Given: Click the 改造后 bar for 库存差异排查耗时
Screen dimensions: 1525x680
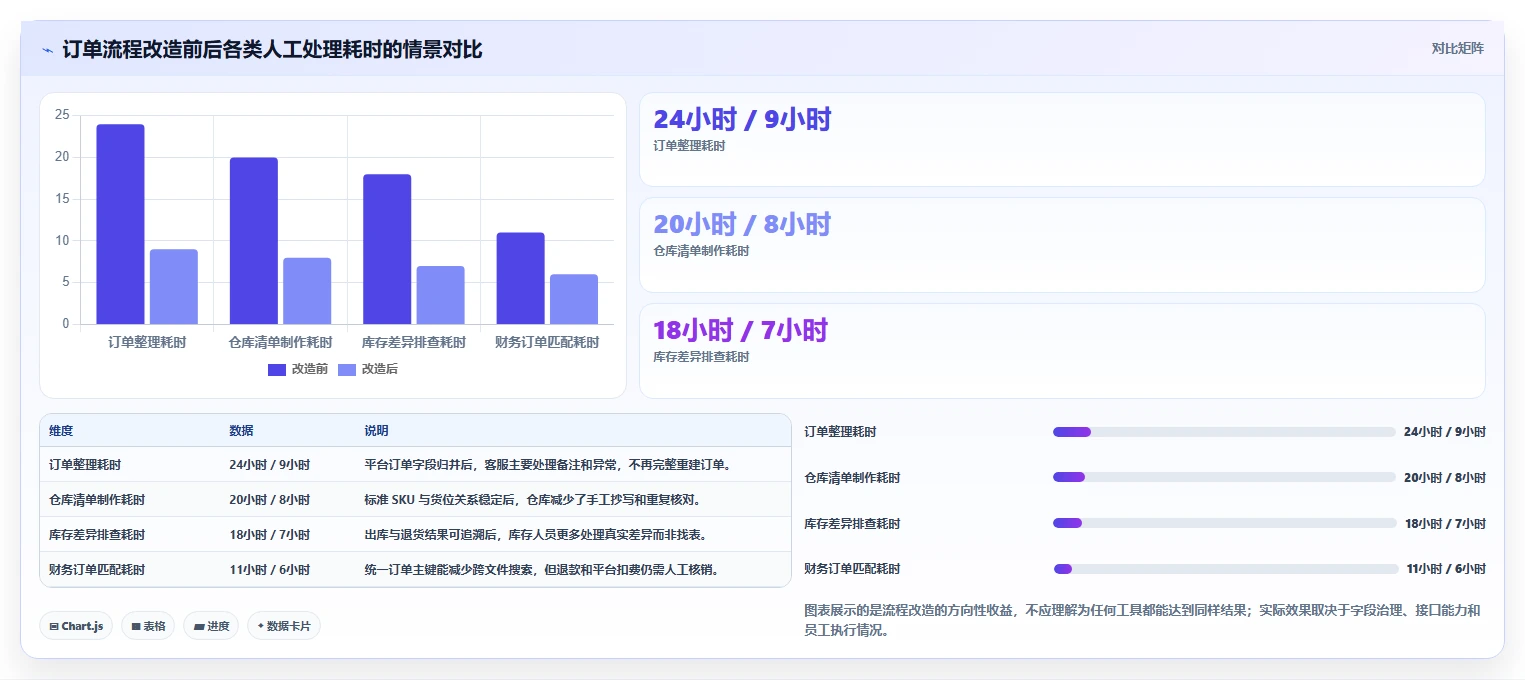Looking at the screenshot, I should tap(441, 295).
